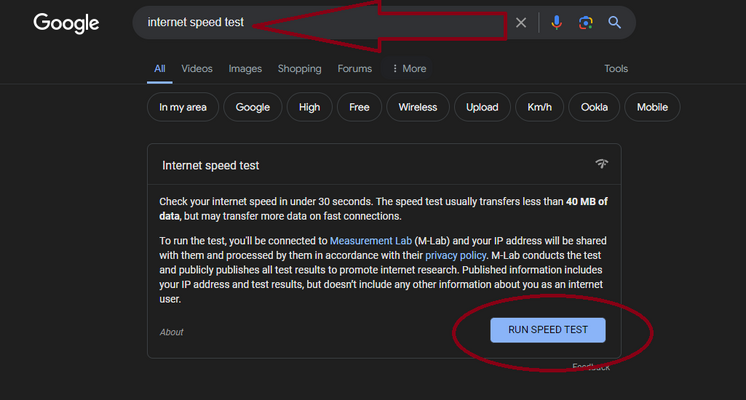
Task: Start voice search with microphone icon
Action: click(x=556, y=22)
